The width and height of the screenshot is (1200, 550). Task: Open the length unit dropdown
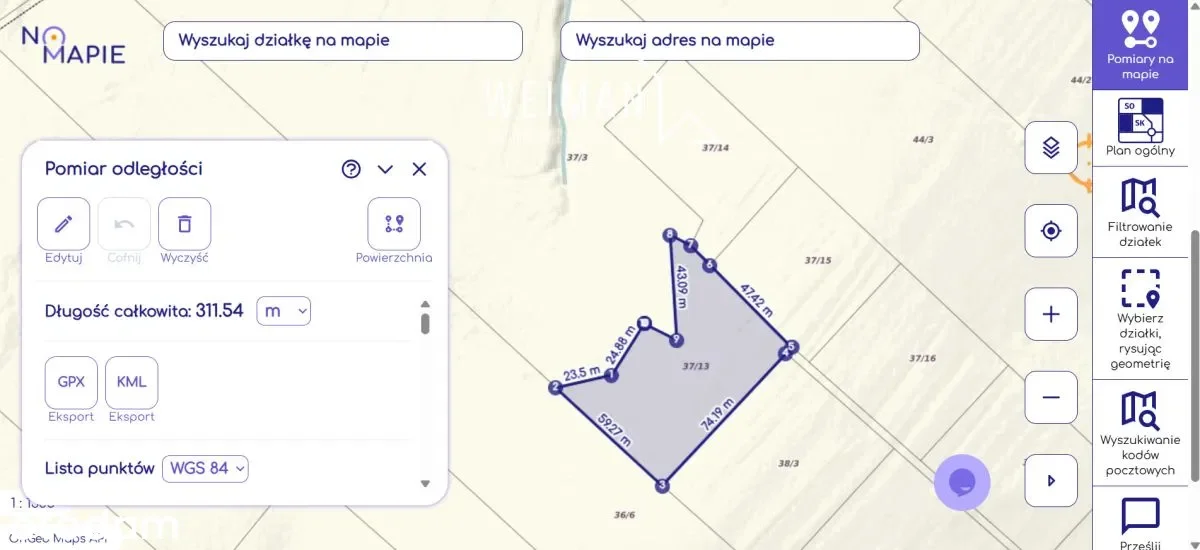tap(284, 311)
